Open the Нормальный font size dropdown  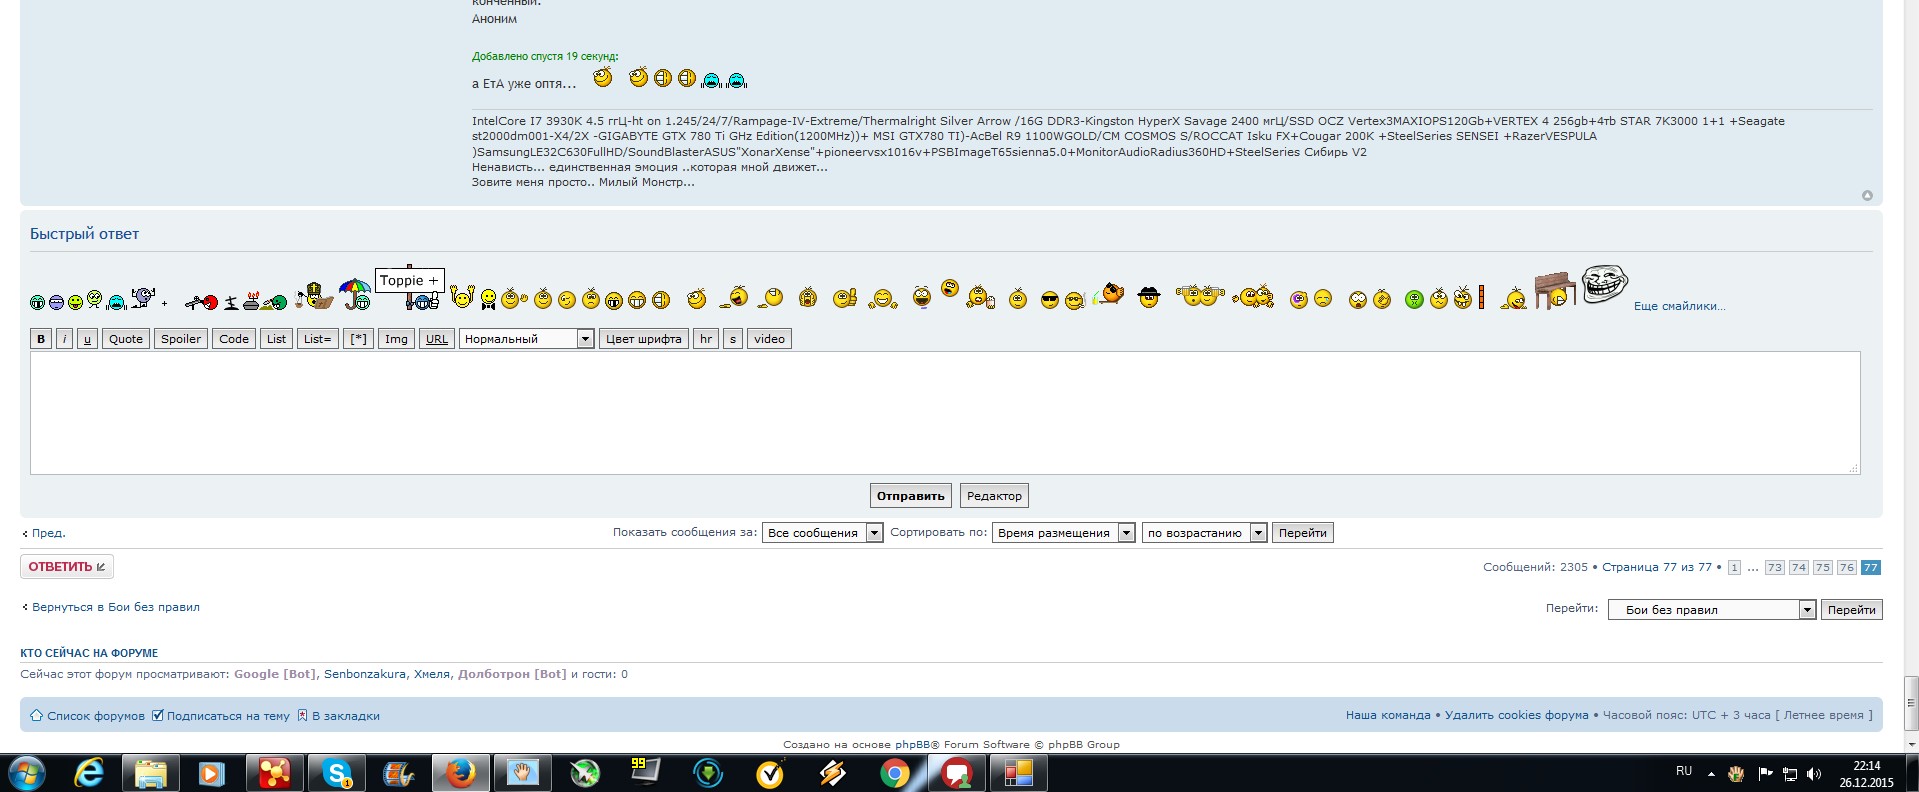coord(527,339)
